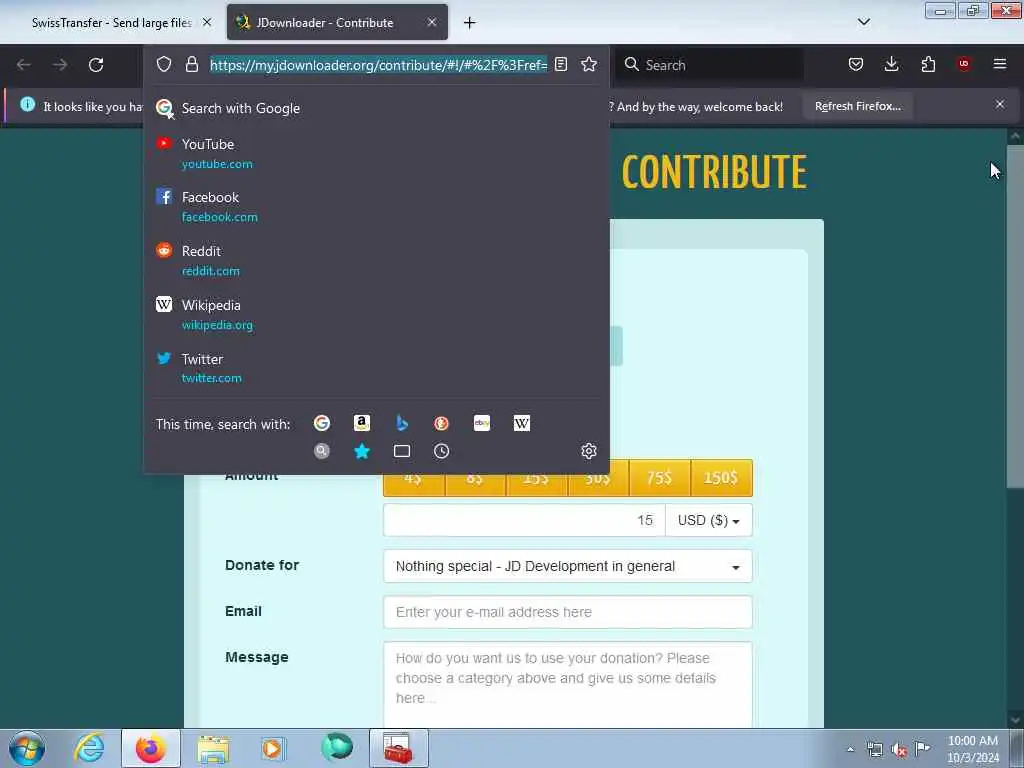Select the gray magnifier search engine icon
The image size is (1024, 768).
(x=322, y=451)
